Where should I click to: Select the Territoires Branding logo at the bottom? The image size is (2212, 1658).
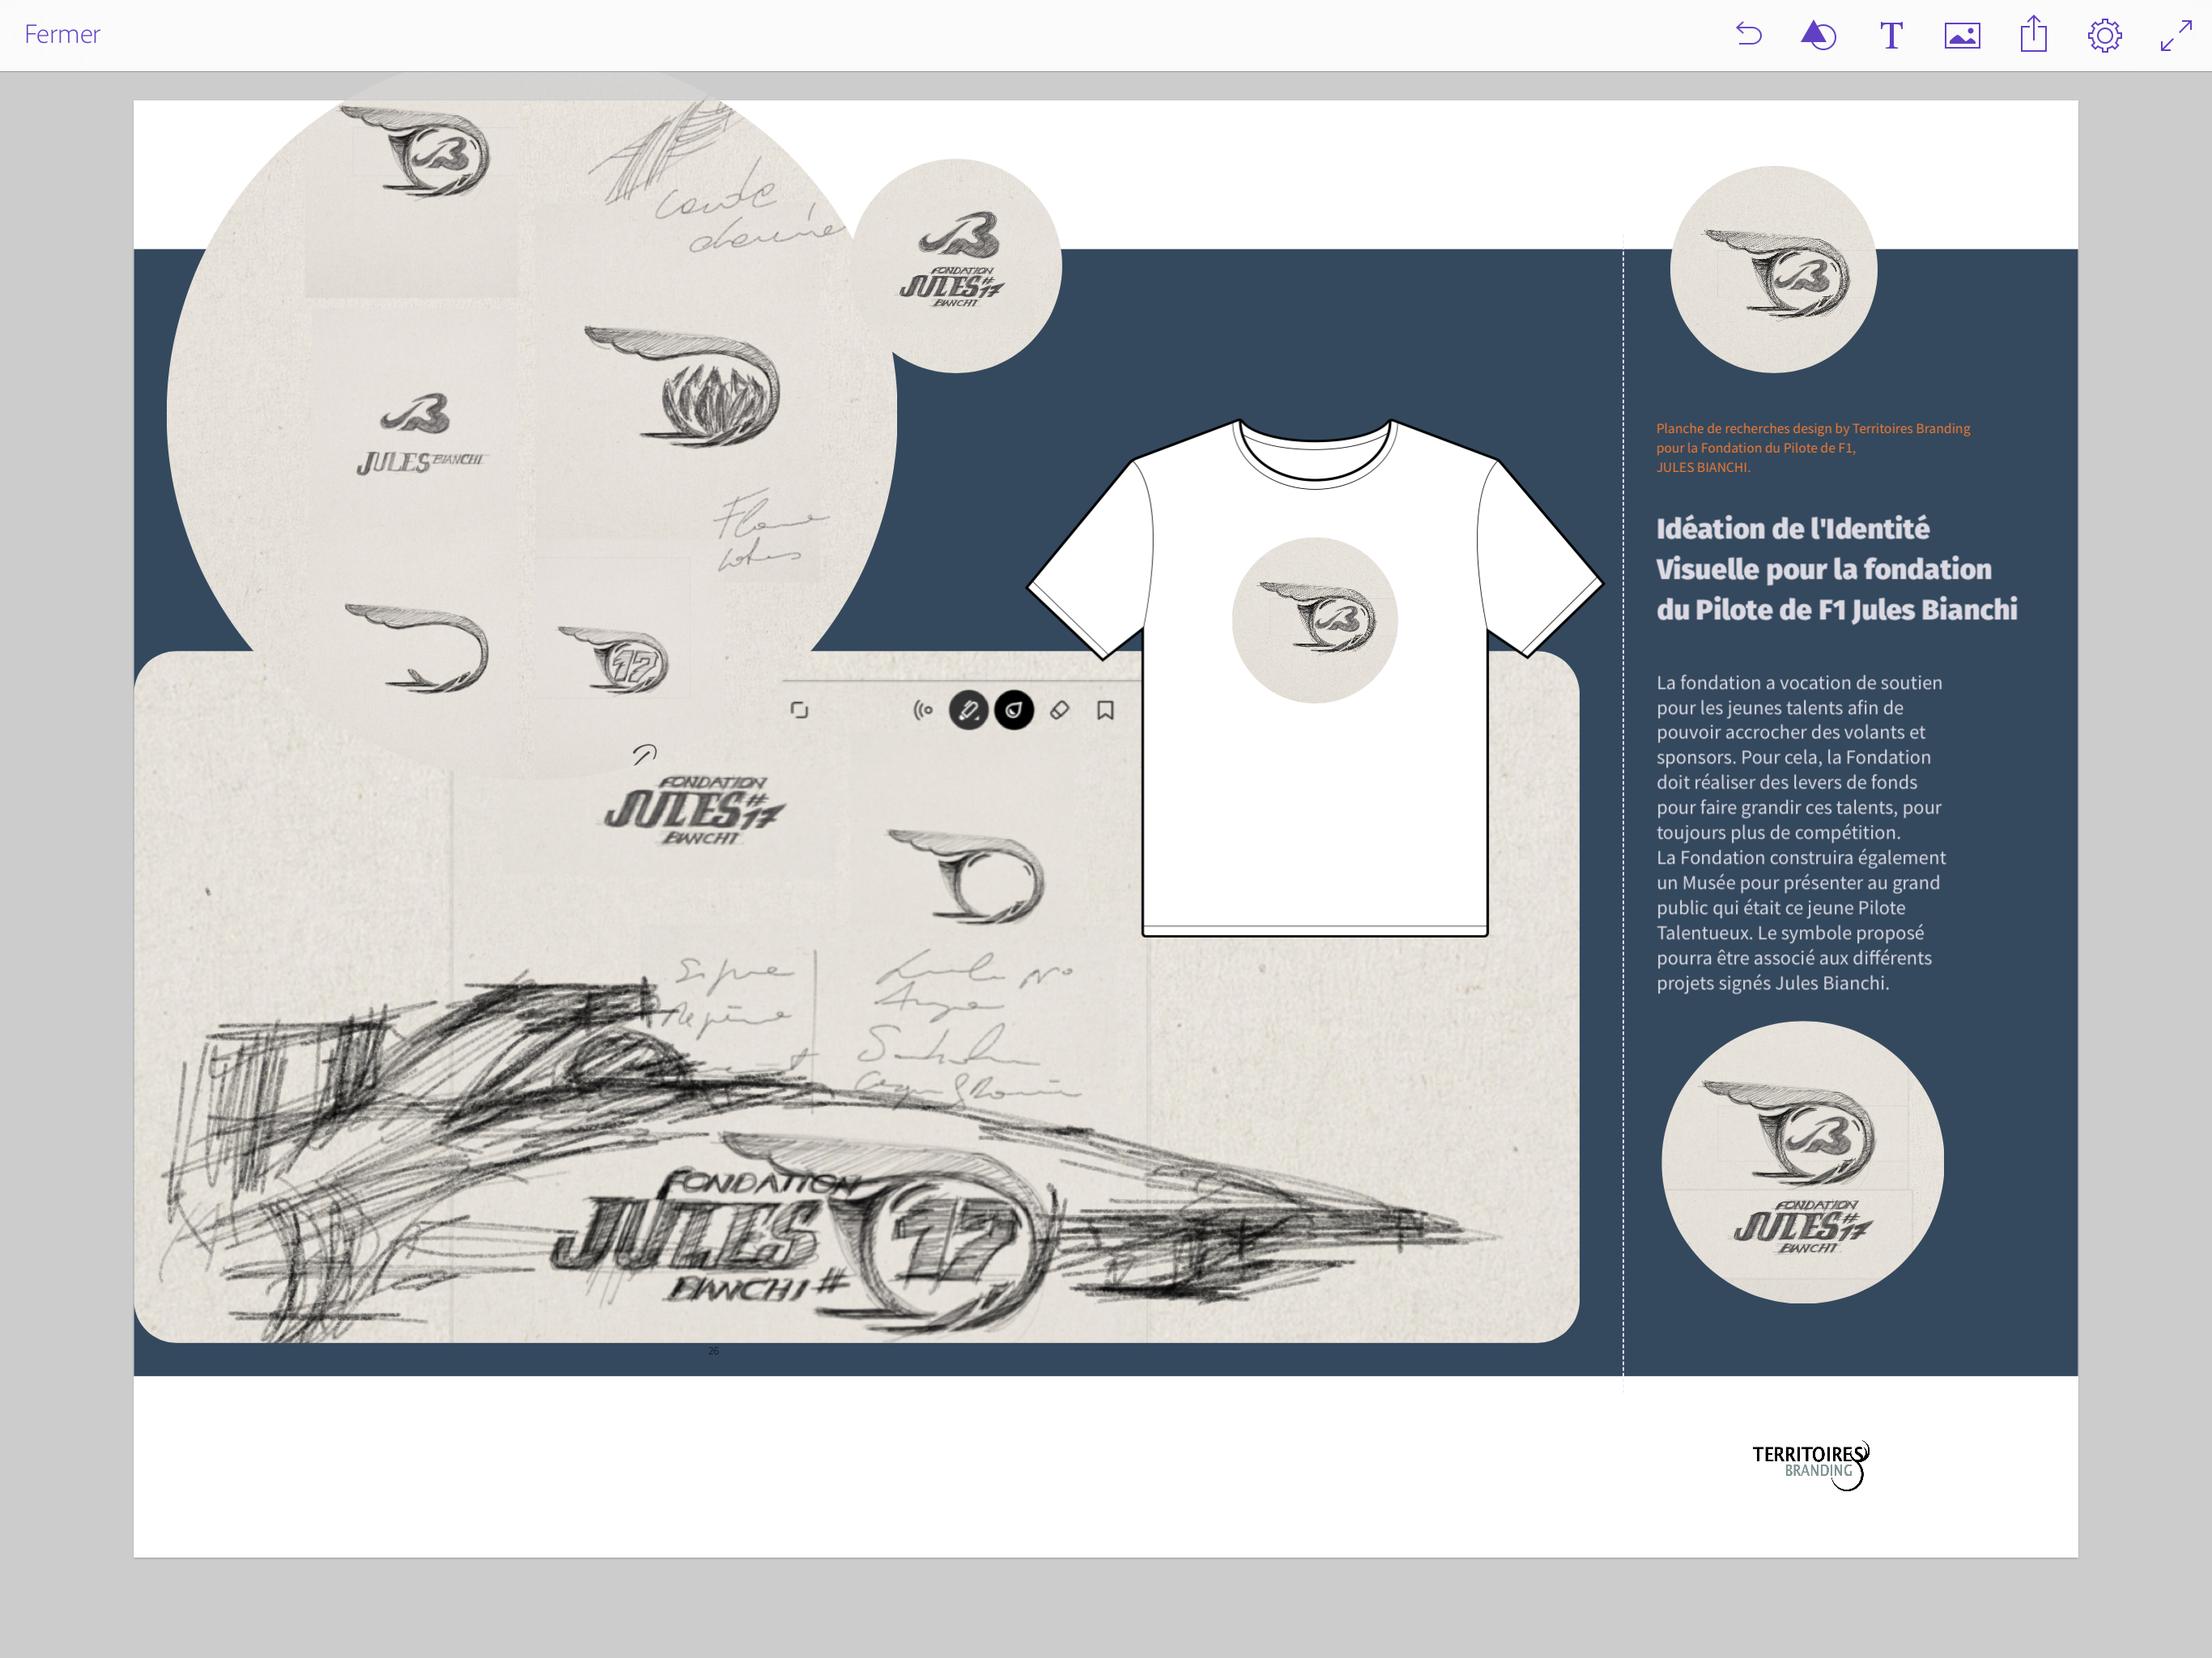[x=1811, y=1465]
